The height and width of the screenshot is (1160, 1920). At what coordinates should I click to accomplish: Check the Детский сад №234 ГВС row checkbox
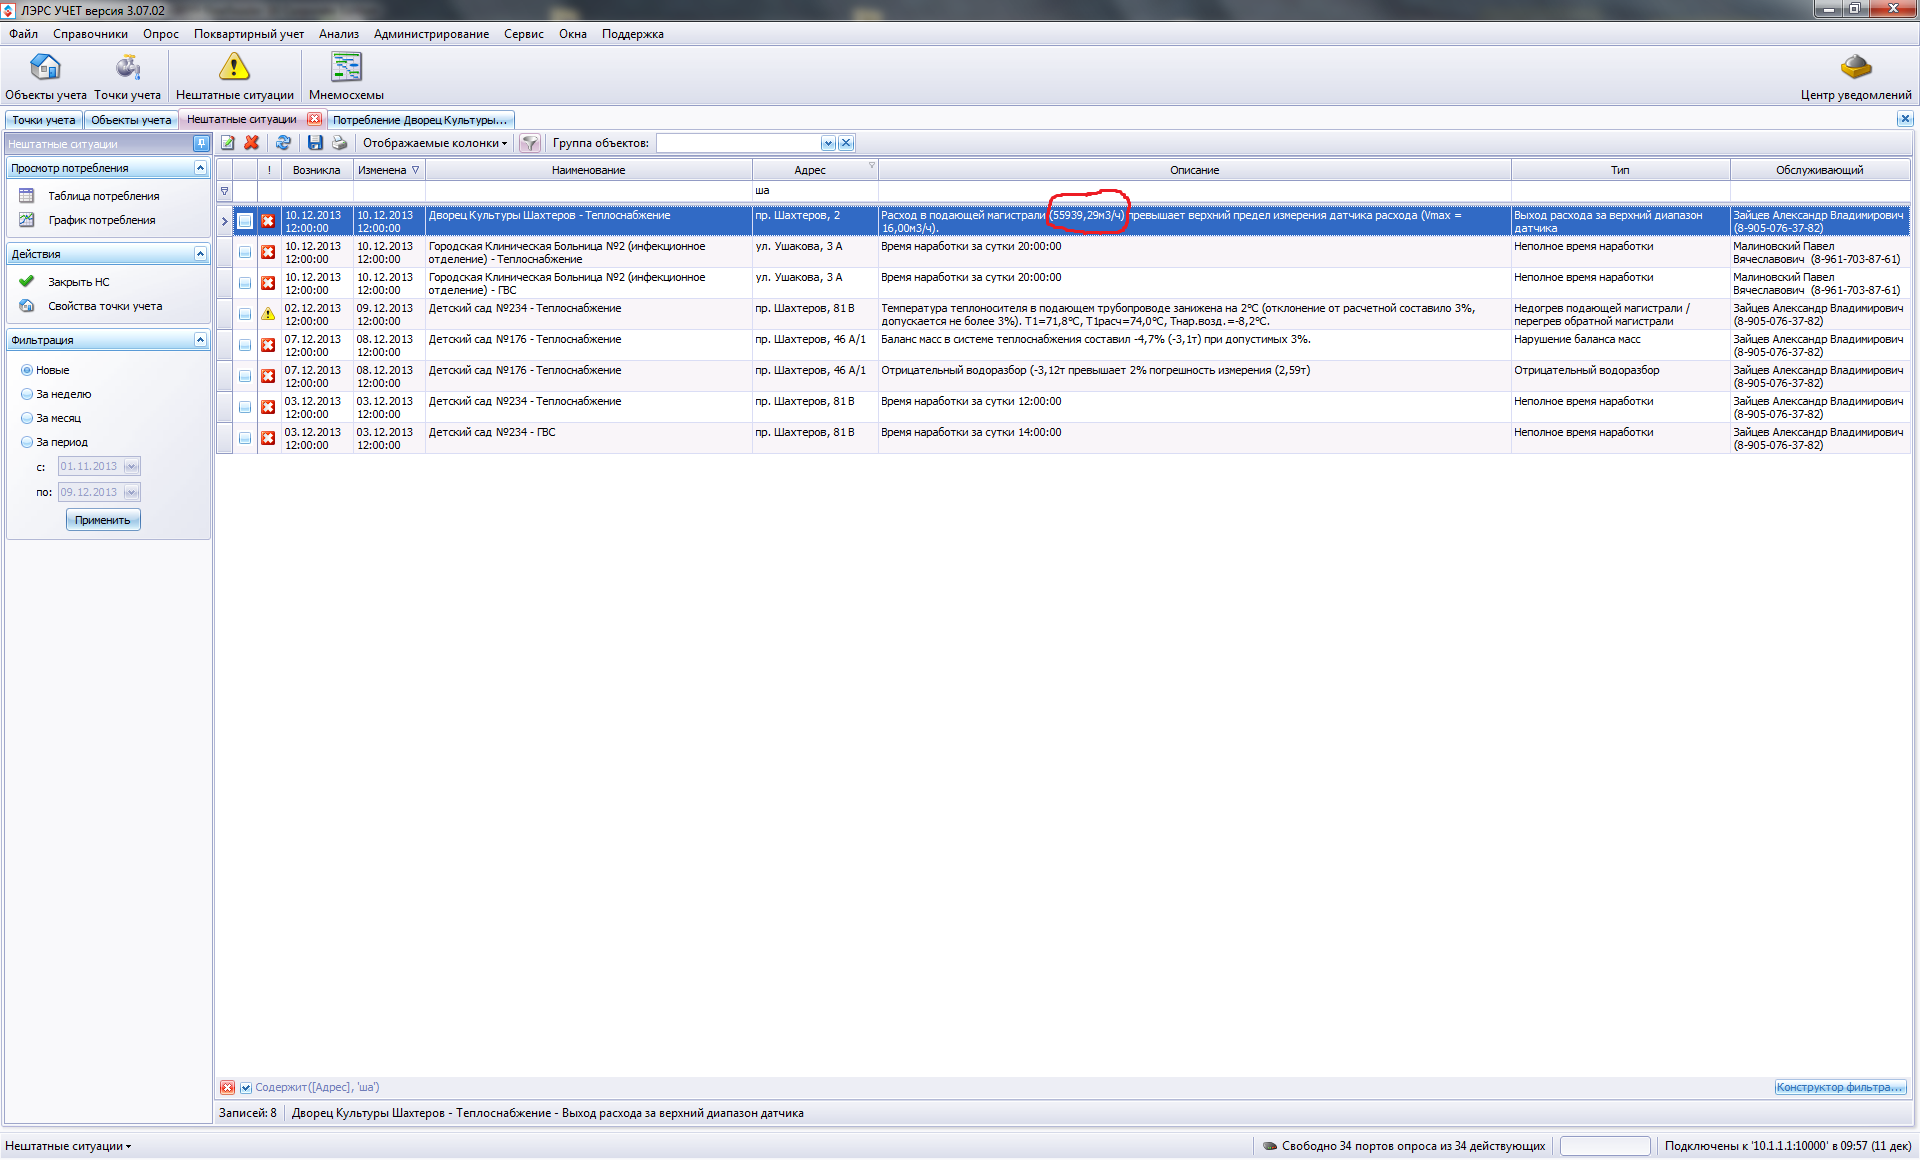[x=245, y=438]
